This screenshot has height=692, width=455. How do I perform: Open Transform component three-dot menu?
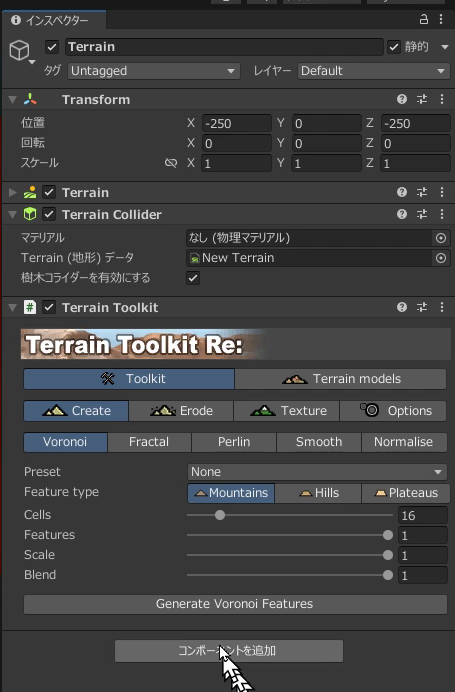[442, 99]
